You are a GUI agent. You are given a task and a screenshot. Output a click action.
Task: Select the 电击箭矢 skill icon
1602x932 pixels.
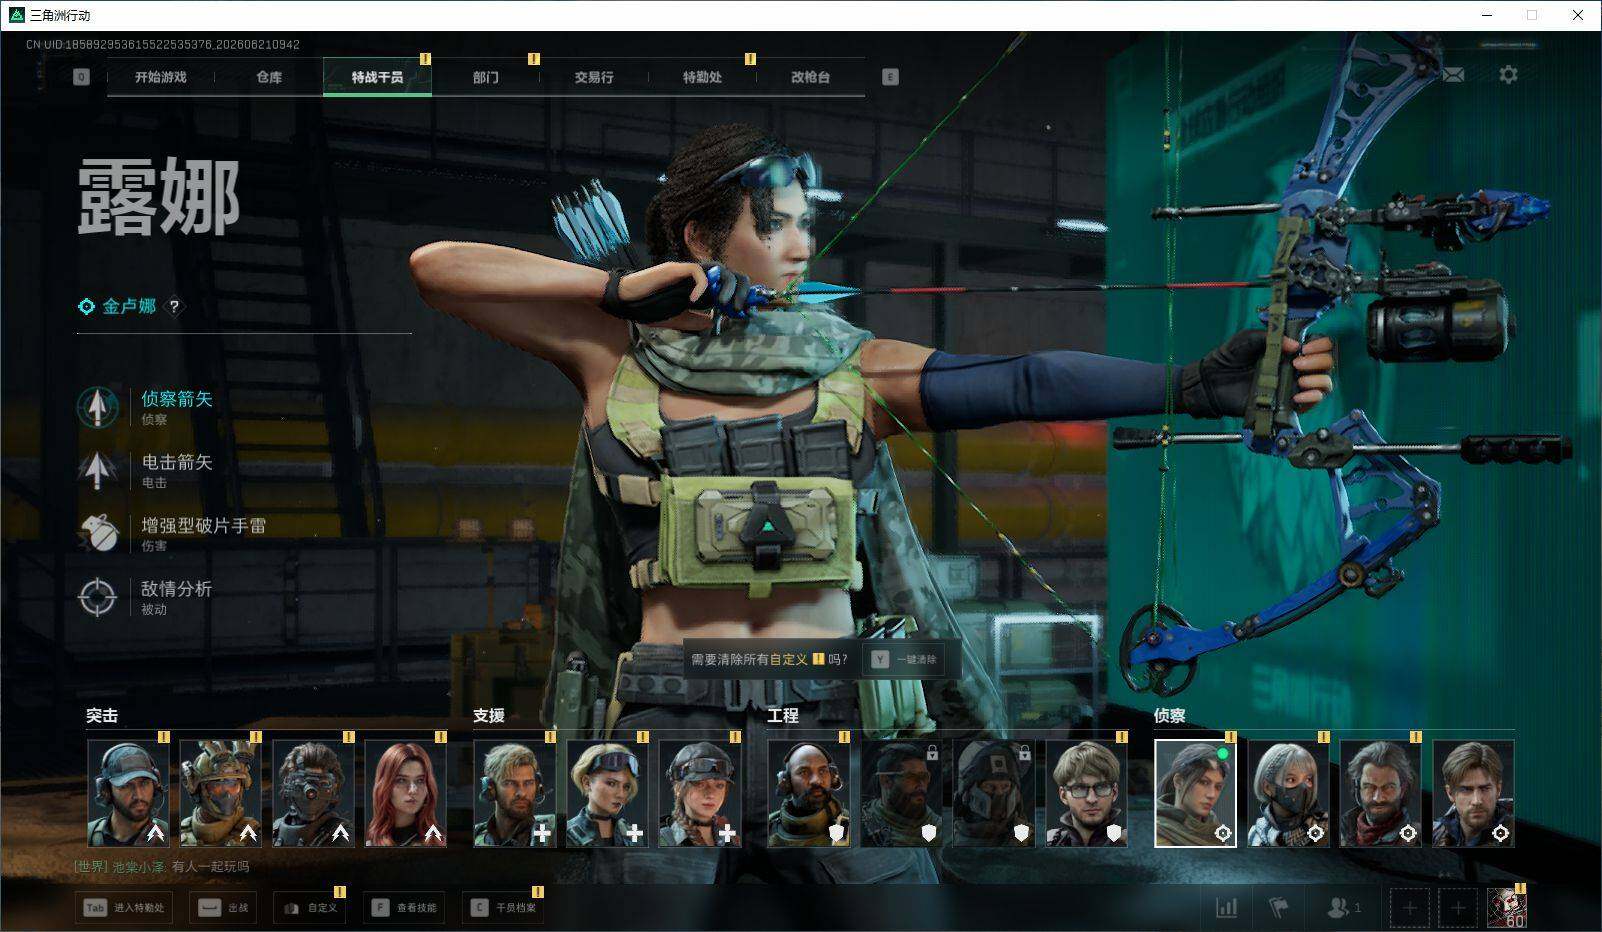(x=97, y=470)
